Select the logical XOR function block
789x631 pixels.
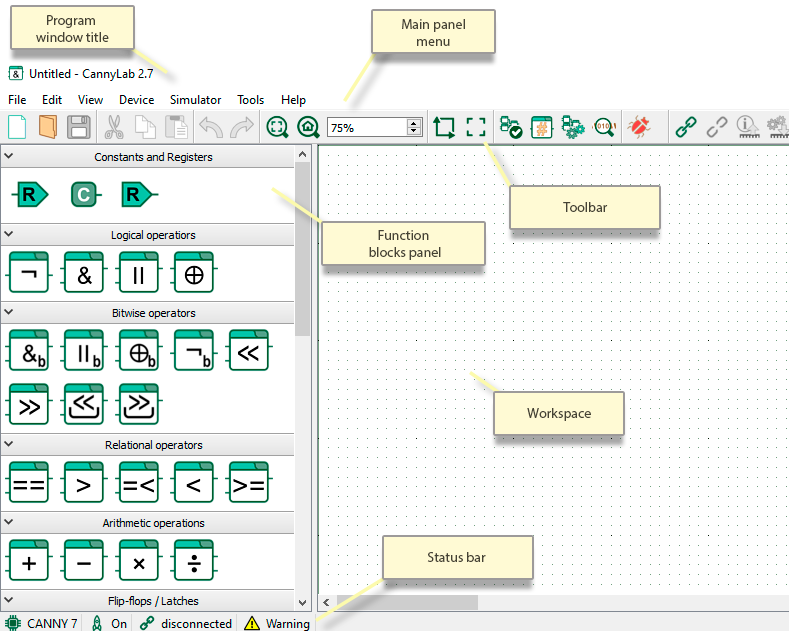194,272
